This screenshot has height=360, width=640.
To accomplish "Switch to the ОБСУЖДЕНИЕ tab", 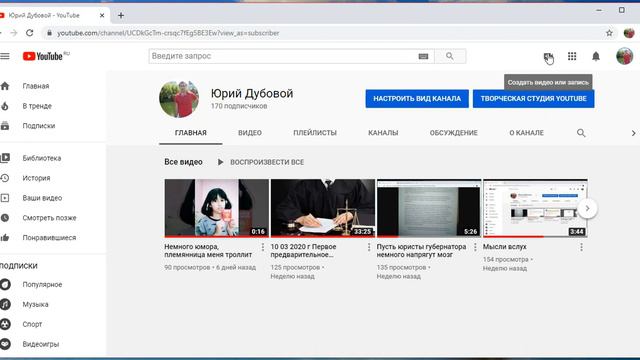I will coord(453,133).
